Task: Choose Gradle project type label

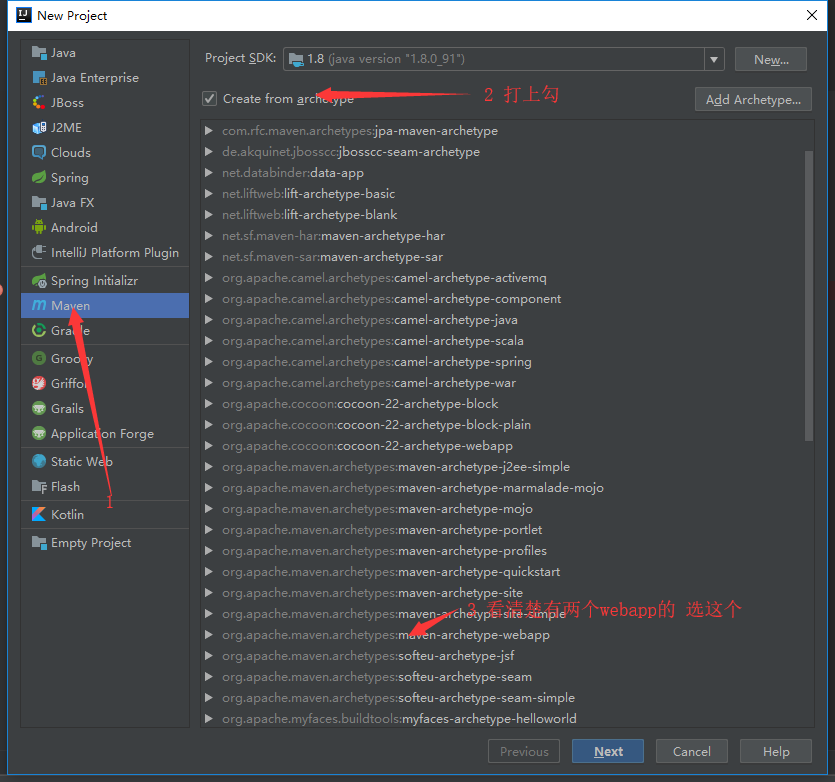Action: click(70, 331)
